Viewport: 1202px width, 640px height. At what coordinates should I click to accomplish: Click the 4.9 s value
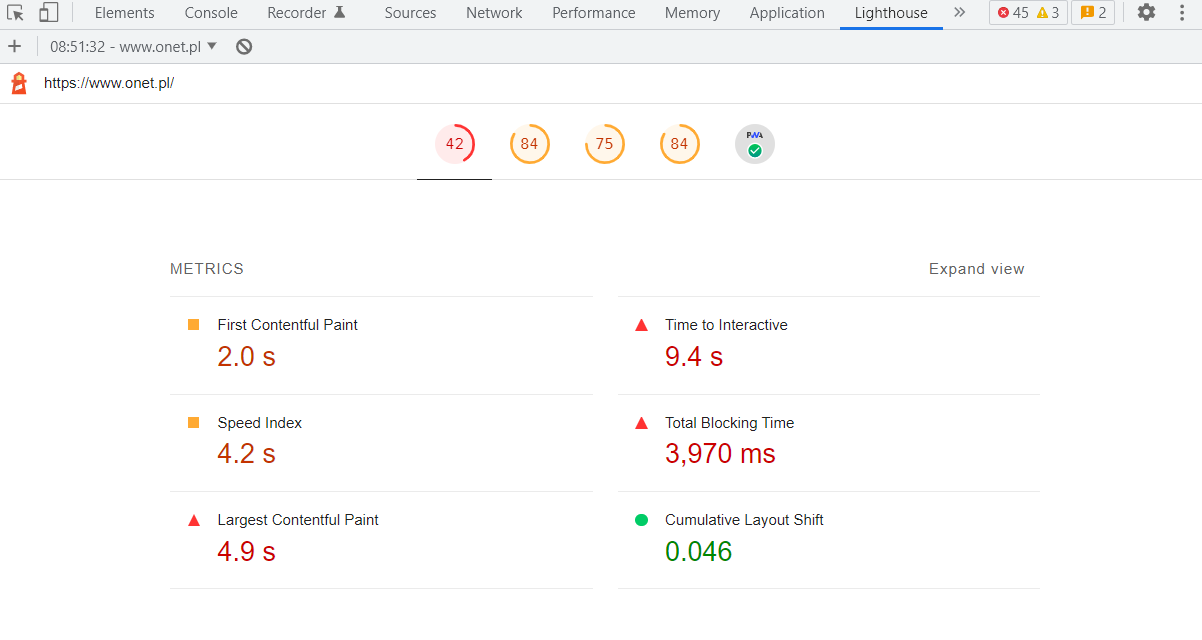pos(246,551)
